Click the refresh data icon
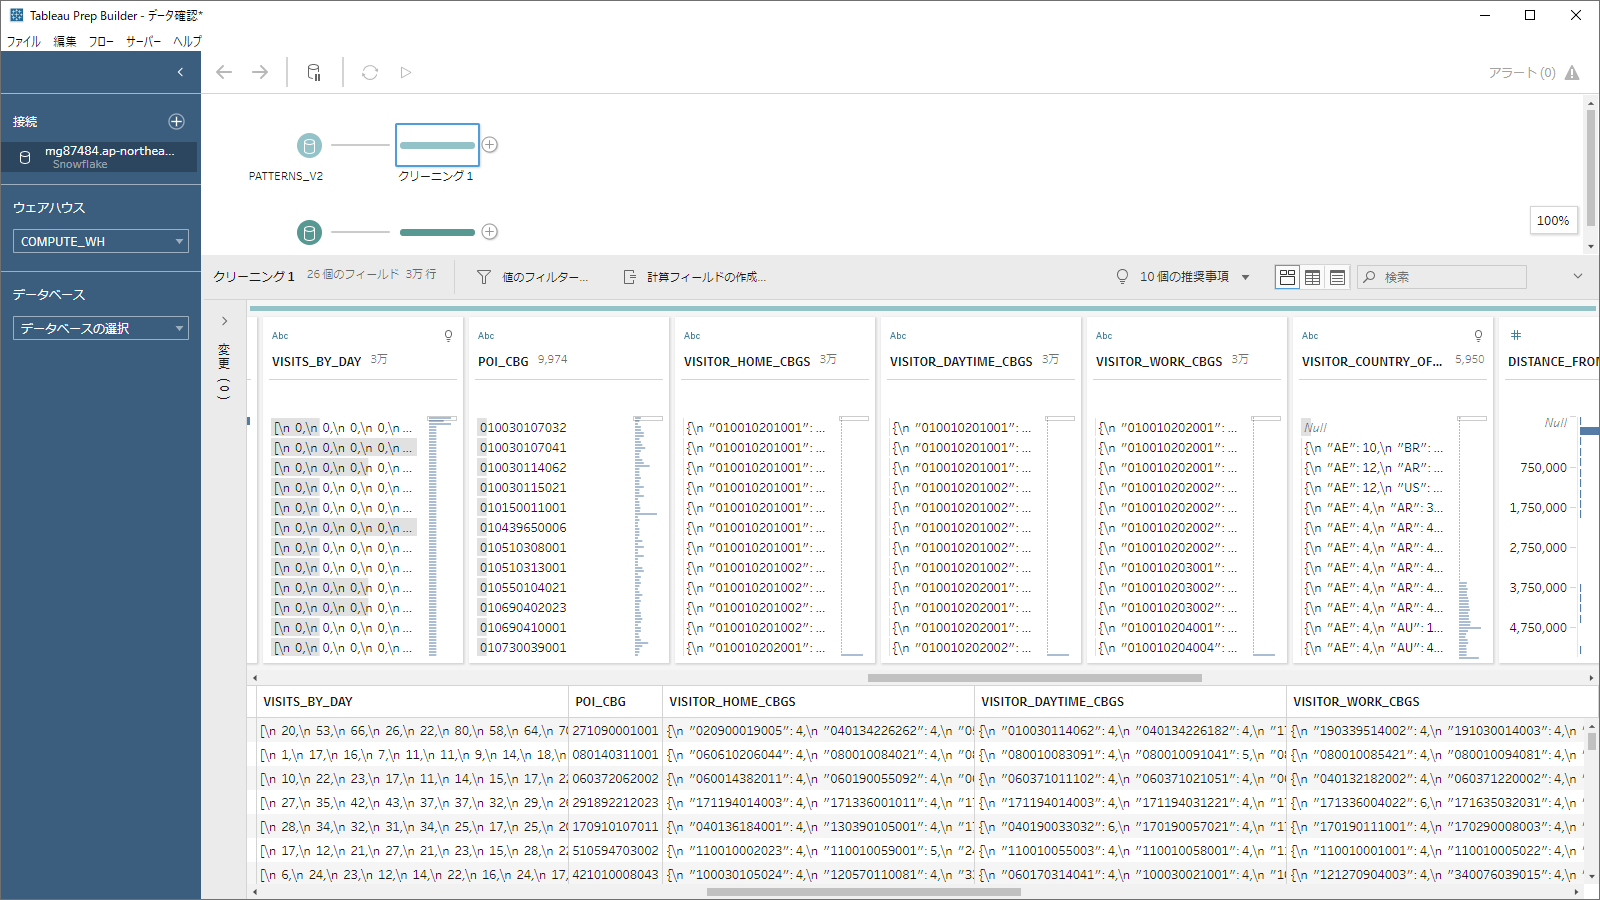Image resolution: width=1600 pixels, height=900 pixels. click(x=370, y=72)
